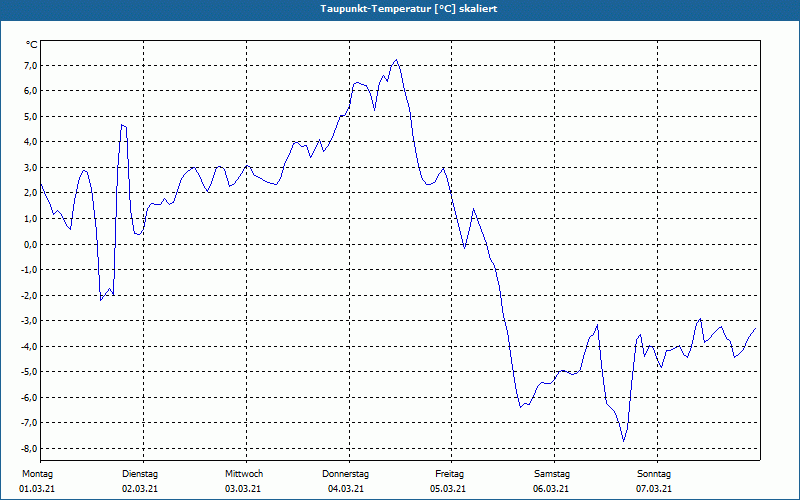Click the Samstag day label

point(552,474)
